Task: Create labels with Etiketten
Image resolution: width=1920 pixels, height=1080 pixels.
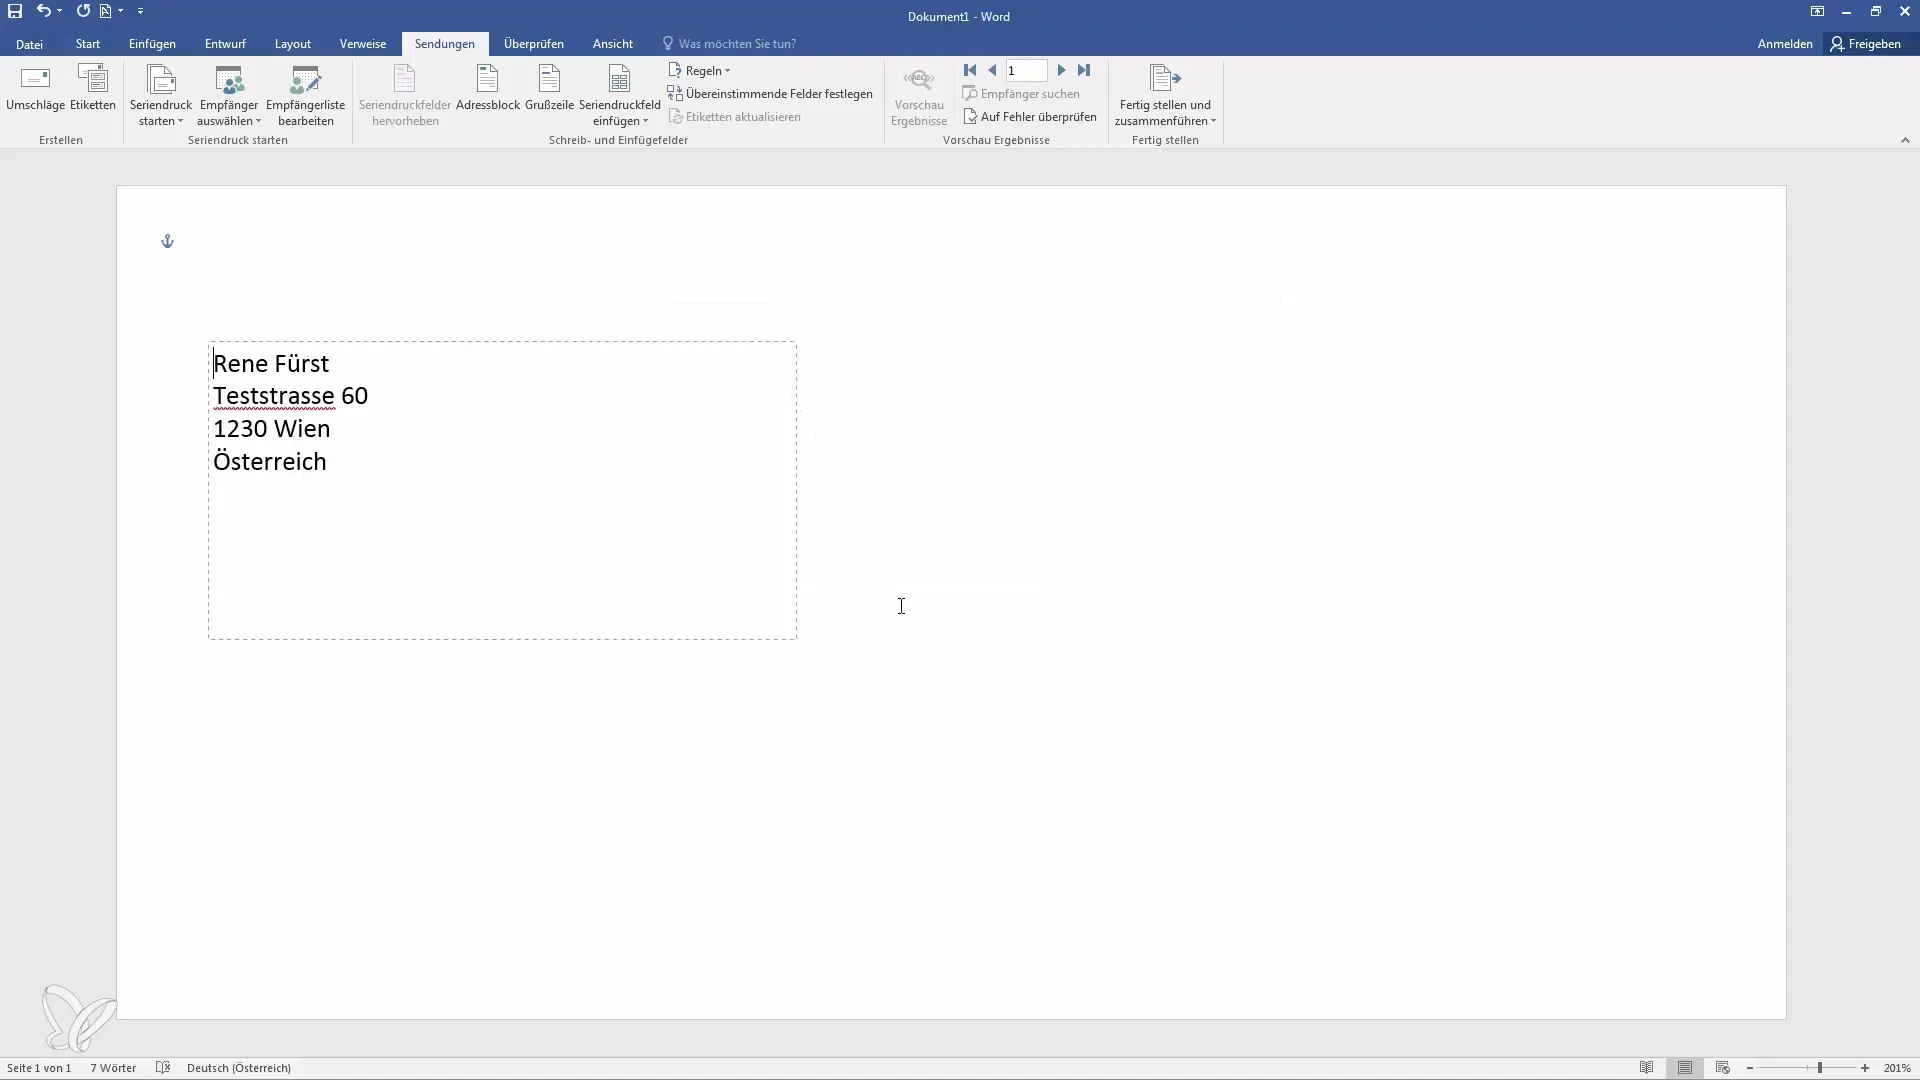Action: [93, 90]
